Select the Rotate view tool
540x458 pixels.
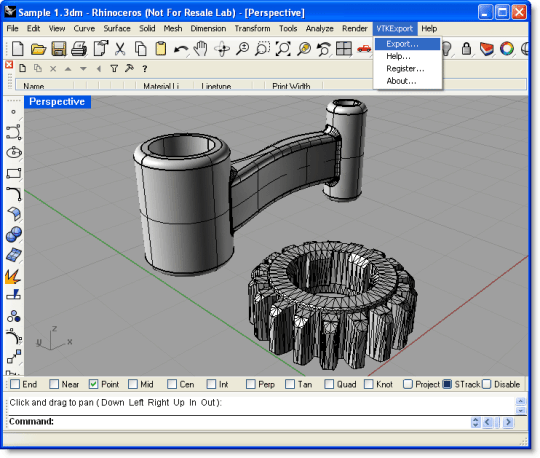coord(222,49)
